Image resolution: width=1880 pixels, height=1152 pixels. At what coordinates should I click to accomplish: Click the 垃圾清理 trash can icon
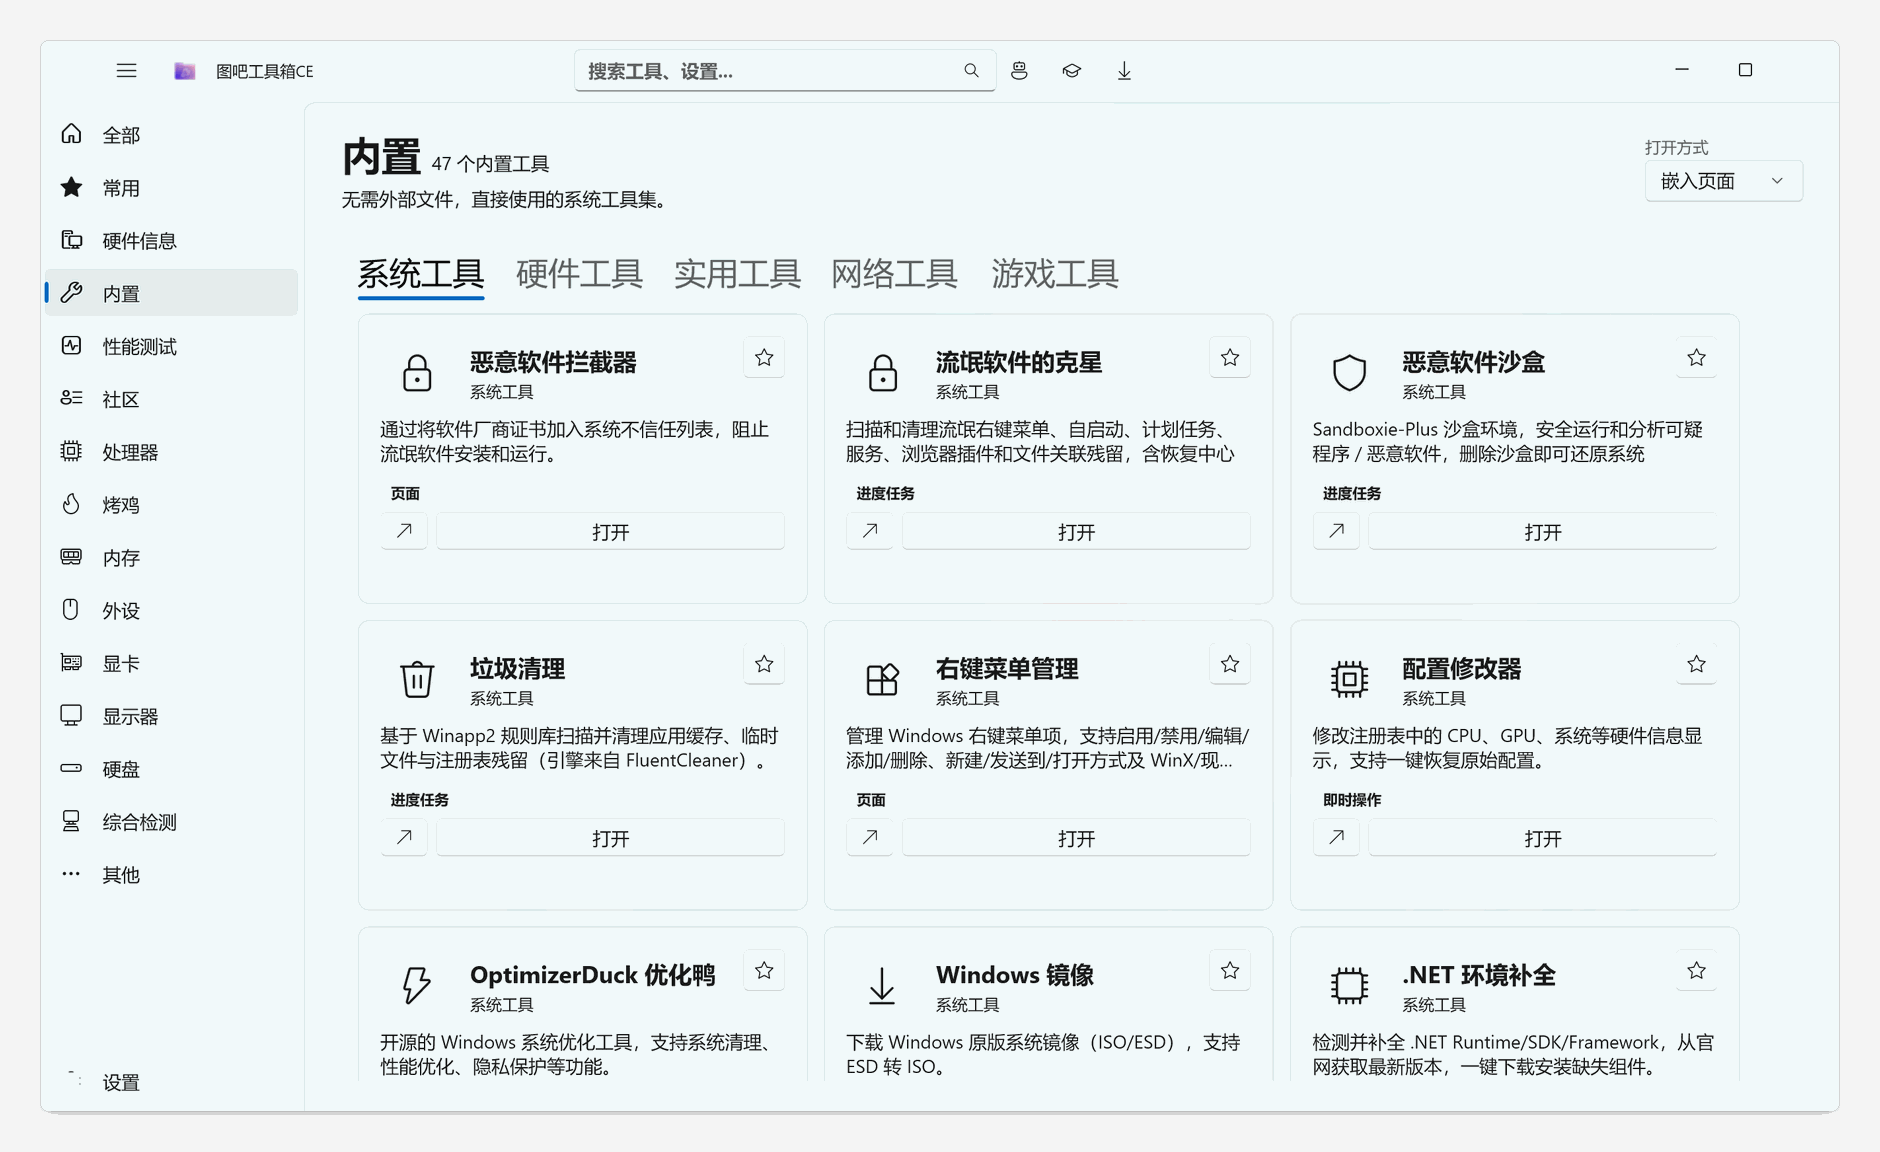[417, 679]
